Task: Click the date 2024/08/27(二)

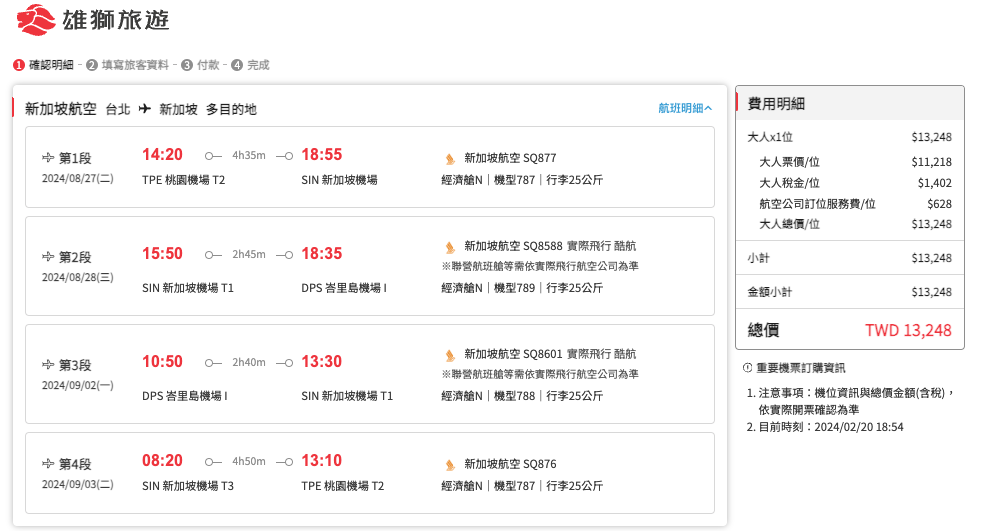Action: [77, 178]
